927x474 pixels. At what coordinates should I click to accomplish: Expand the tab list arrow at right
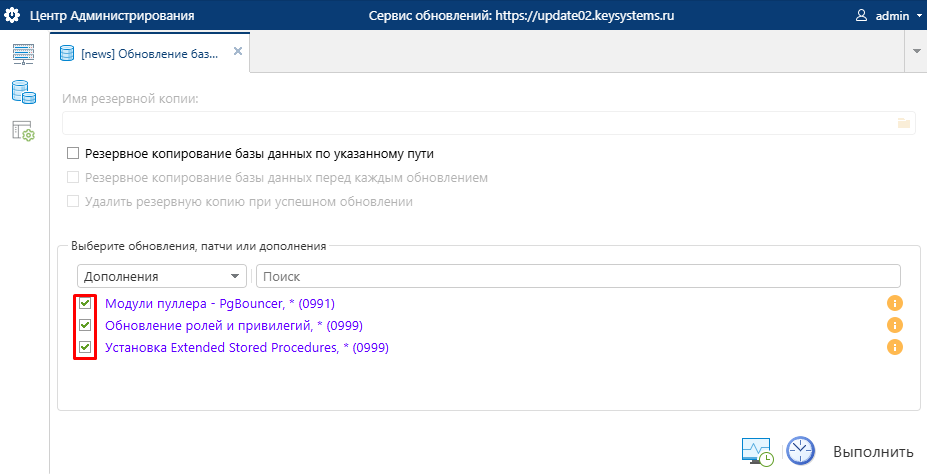click(x=916, y=51)
